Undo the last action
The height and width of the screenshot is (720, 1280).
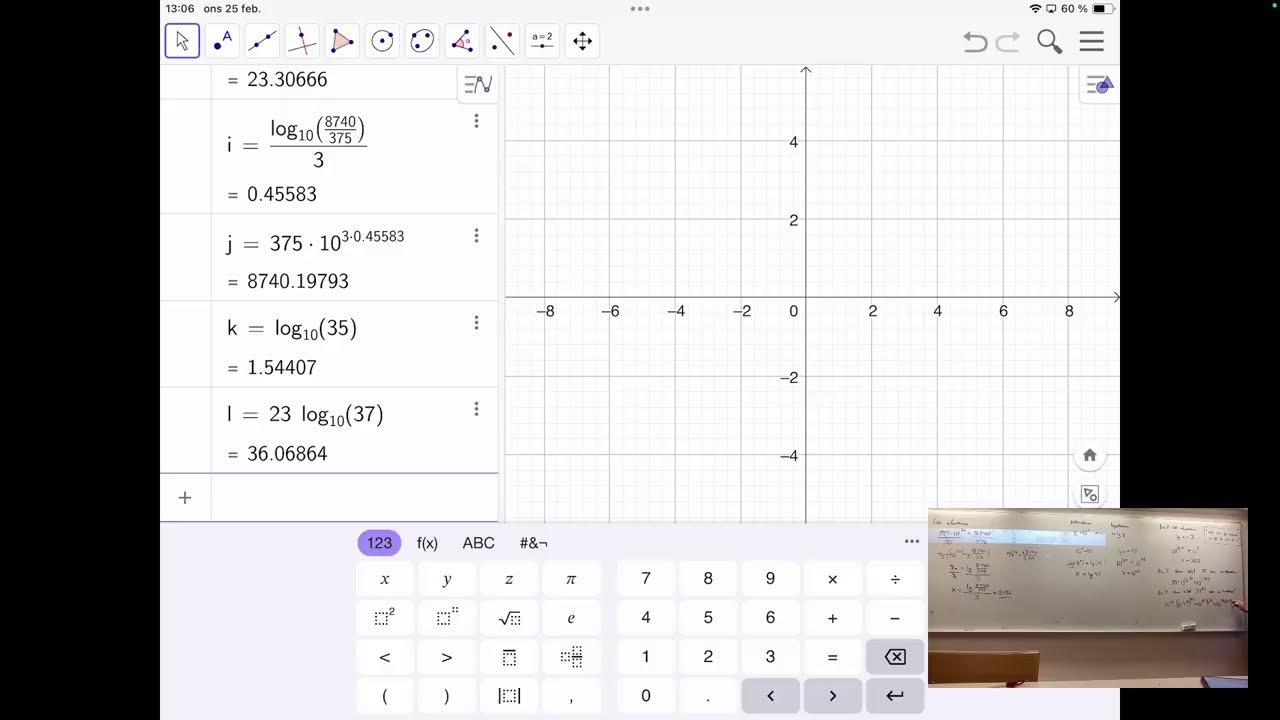(975, 42)
